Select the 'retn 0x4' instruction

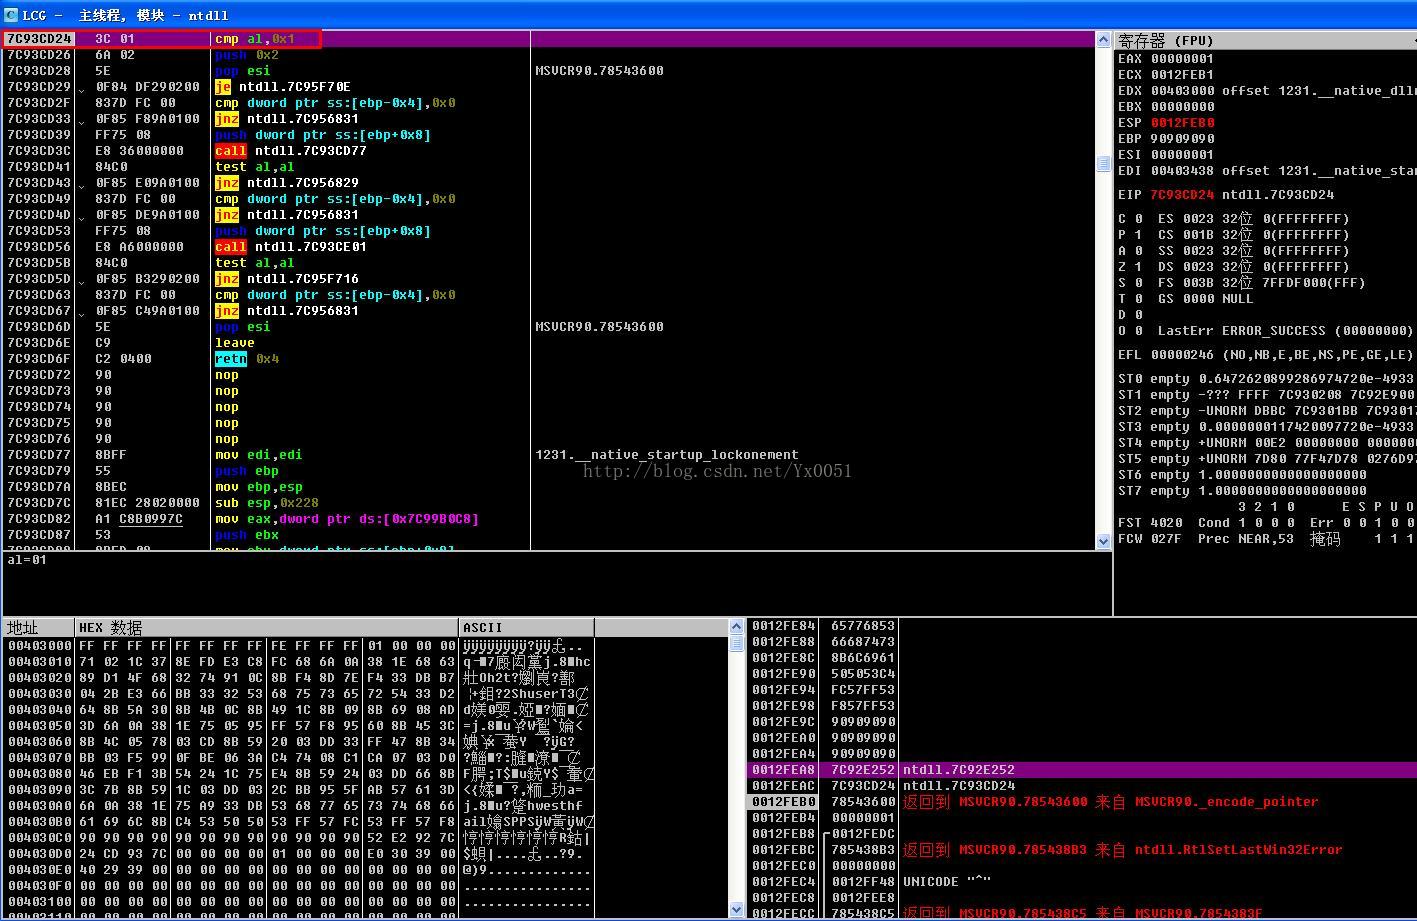click(247, 359)
